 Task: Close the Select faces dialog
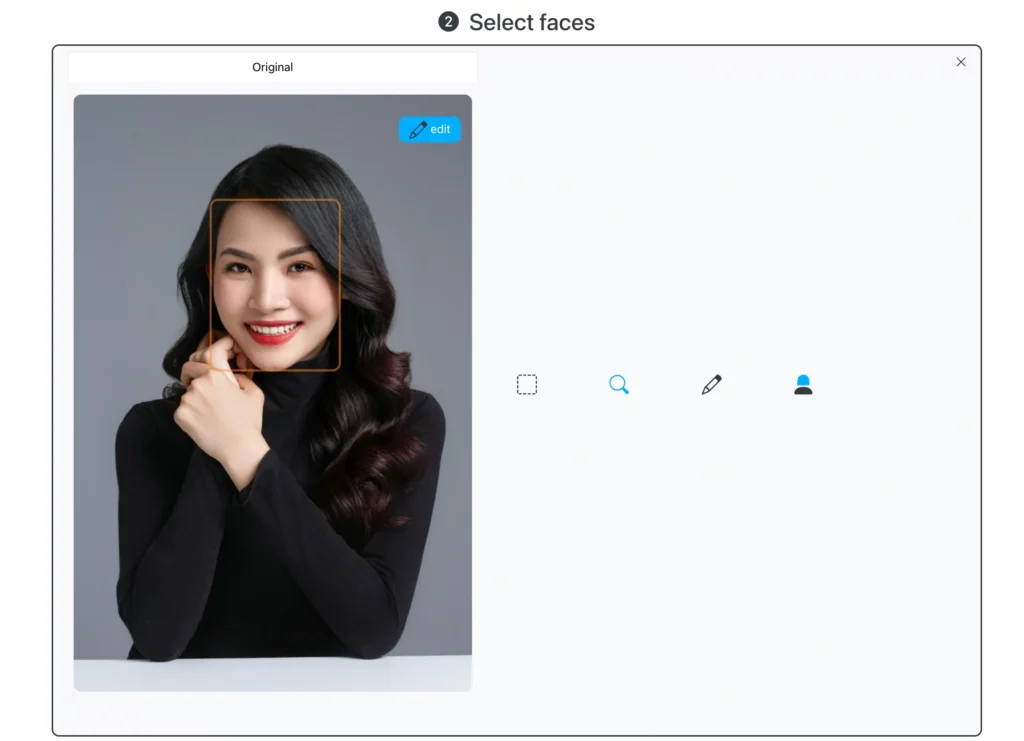point(961,62)
